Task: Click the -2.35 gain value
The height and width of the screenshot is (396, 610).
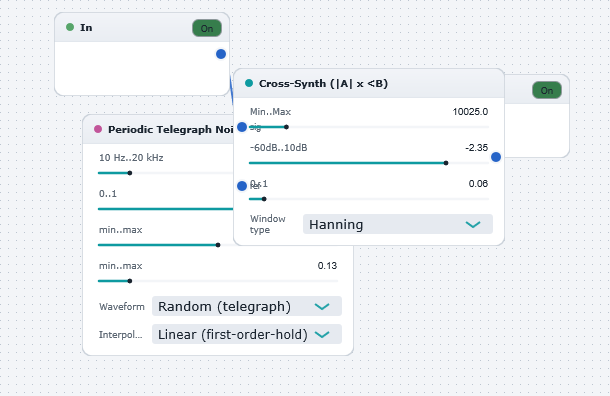Action: click(477, 148)
